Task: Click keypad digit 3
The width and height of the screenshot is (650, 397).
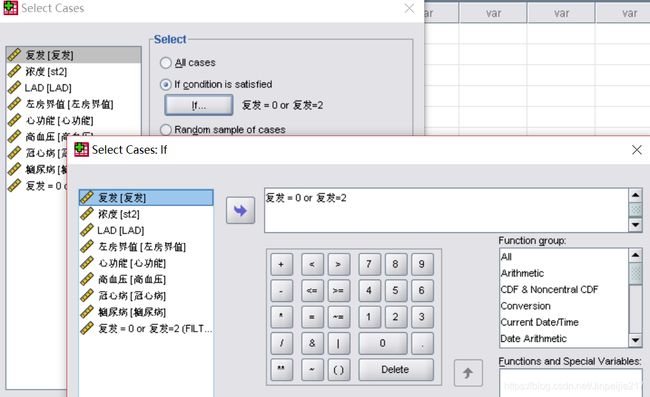Action: coord(422,317)
